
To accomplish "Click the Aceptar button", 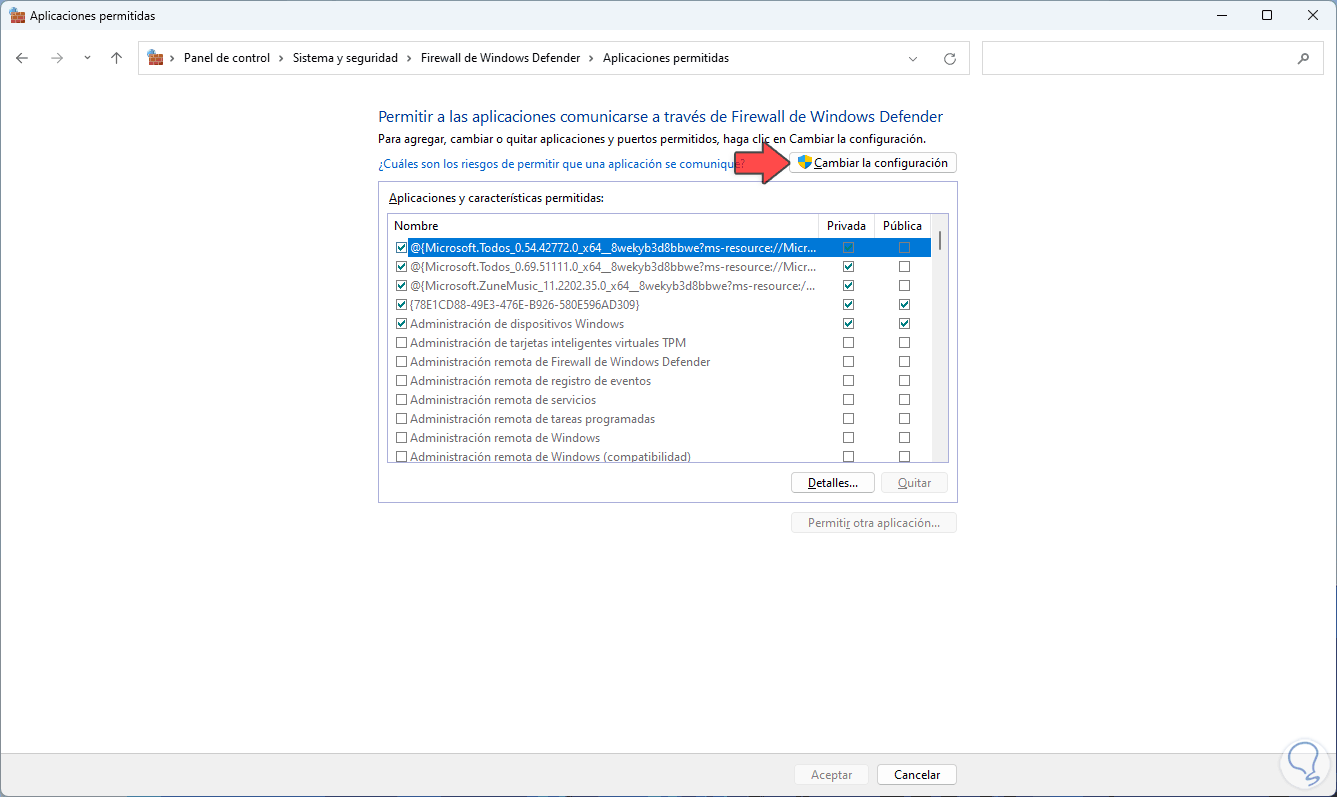I will pos(832,775).
